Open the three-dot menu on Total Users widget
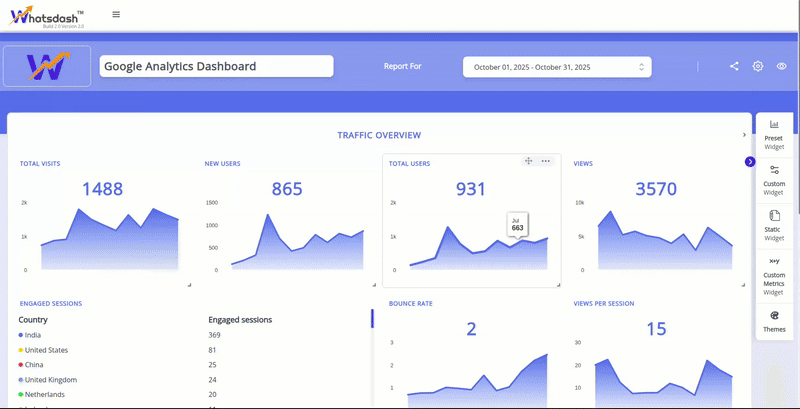800x409 pixels. 545,161
